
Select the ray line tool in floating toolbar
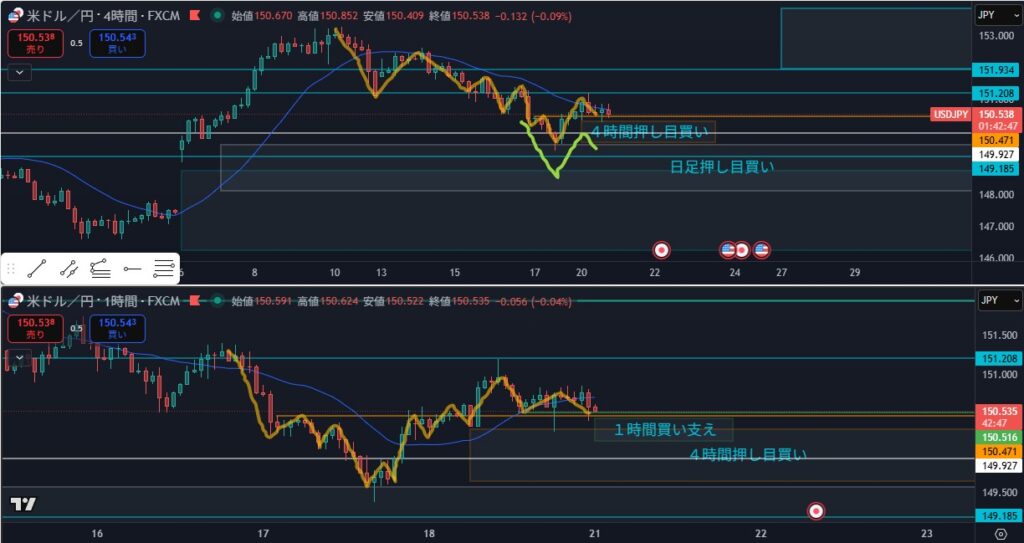(69, 268)
